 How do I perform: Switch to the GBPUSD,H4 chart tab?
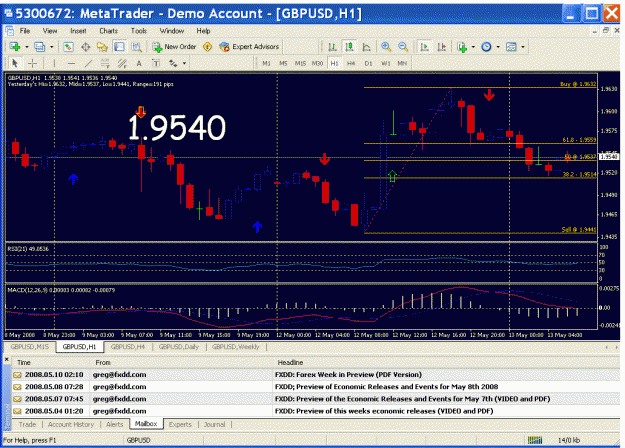[128, 347]
